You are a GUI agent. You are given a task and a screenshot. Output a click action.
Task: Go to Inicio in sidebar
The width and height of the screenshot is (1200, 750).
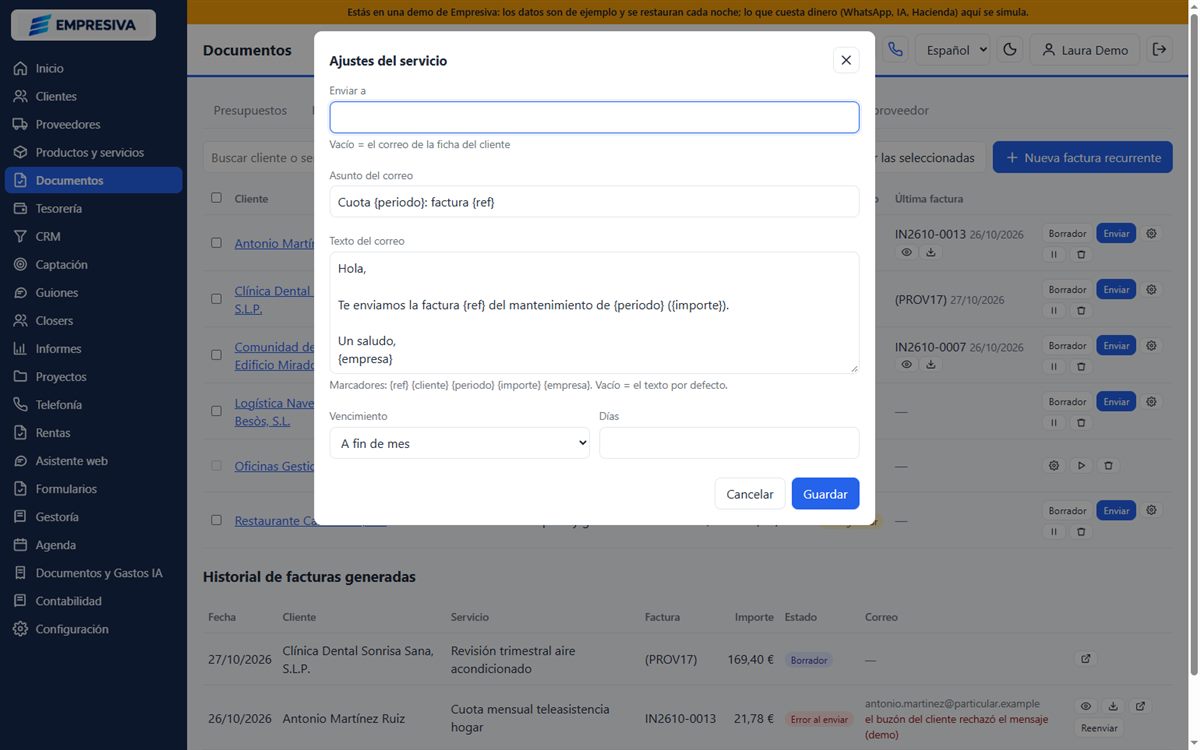(x=93, y=68)
